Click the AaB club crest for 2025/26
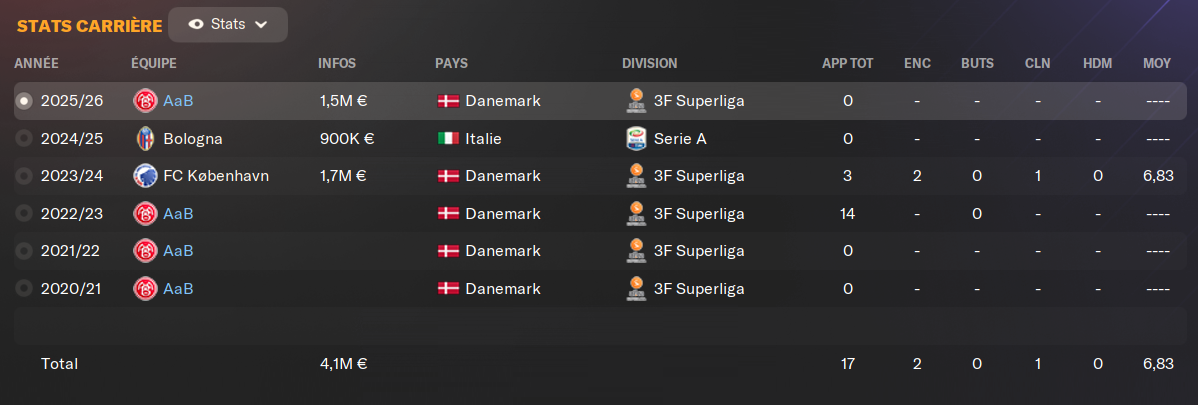The width and height of the screenshot is (1198, 405). tap(144, 101)
